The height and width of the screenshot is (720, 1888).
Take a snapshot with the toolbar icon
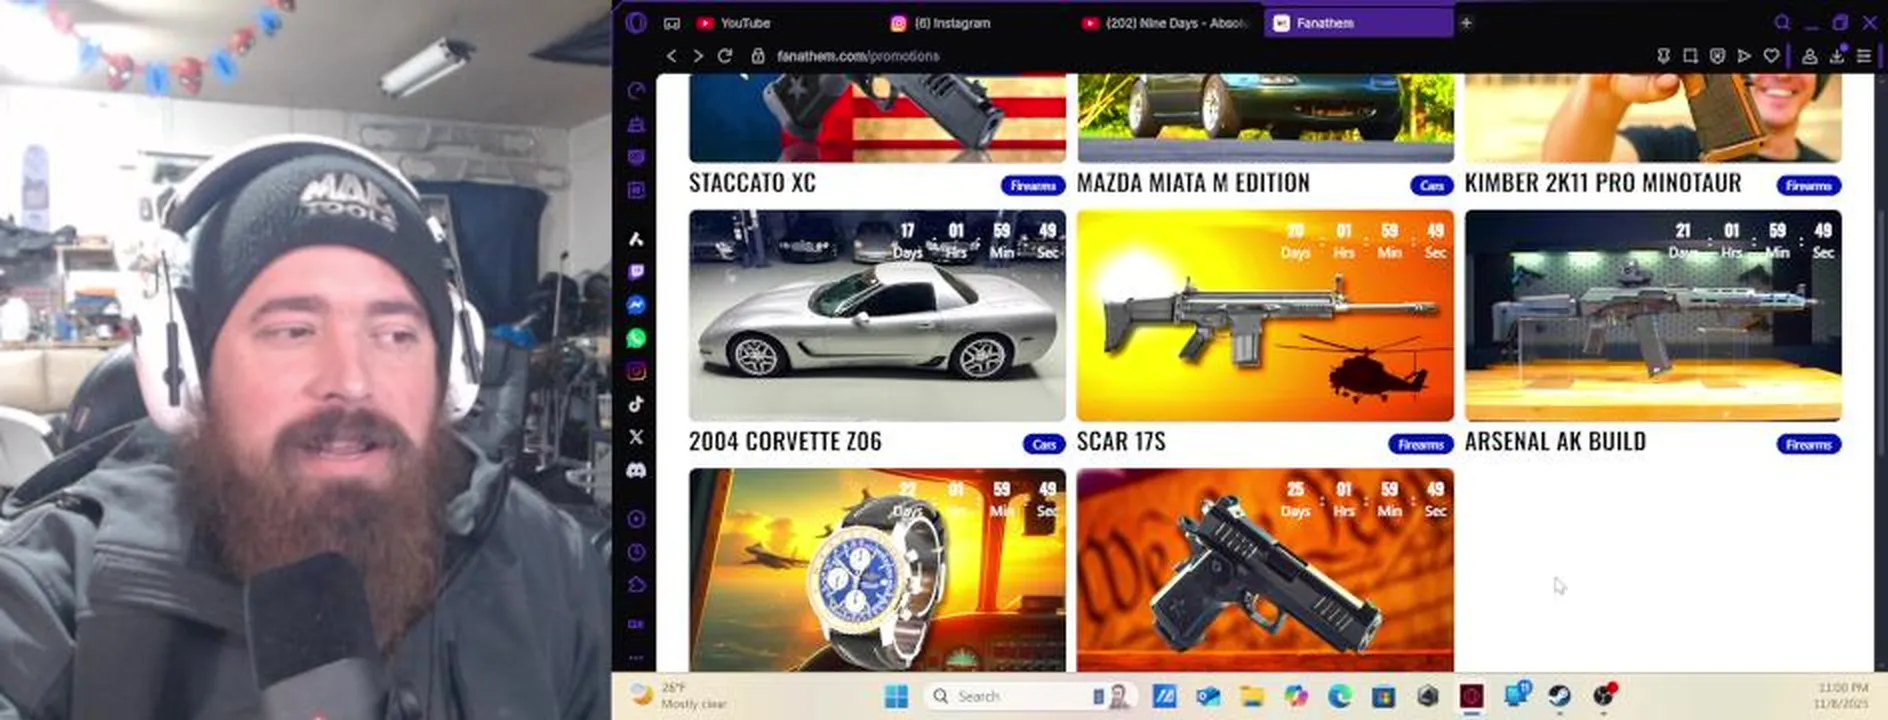[1690, 56]
